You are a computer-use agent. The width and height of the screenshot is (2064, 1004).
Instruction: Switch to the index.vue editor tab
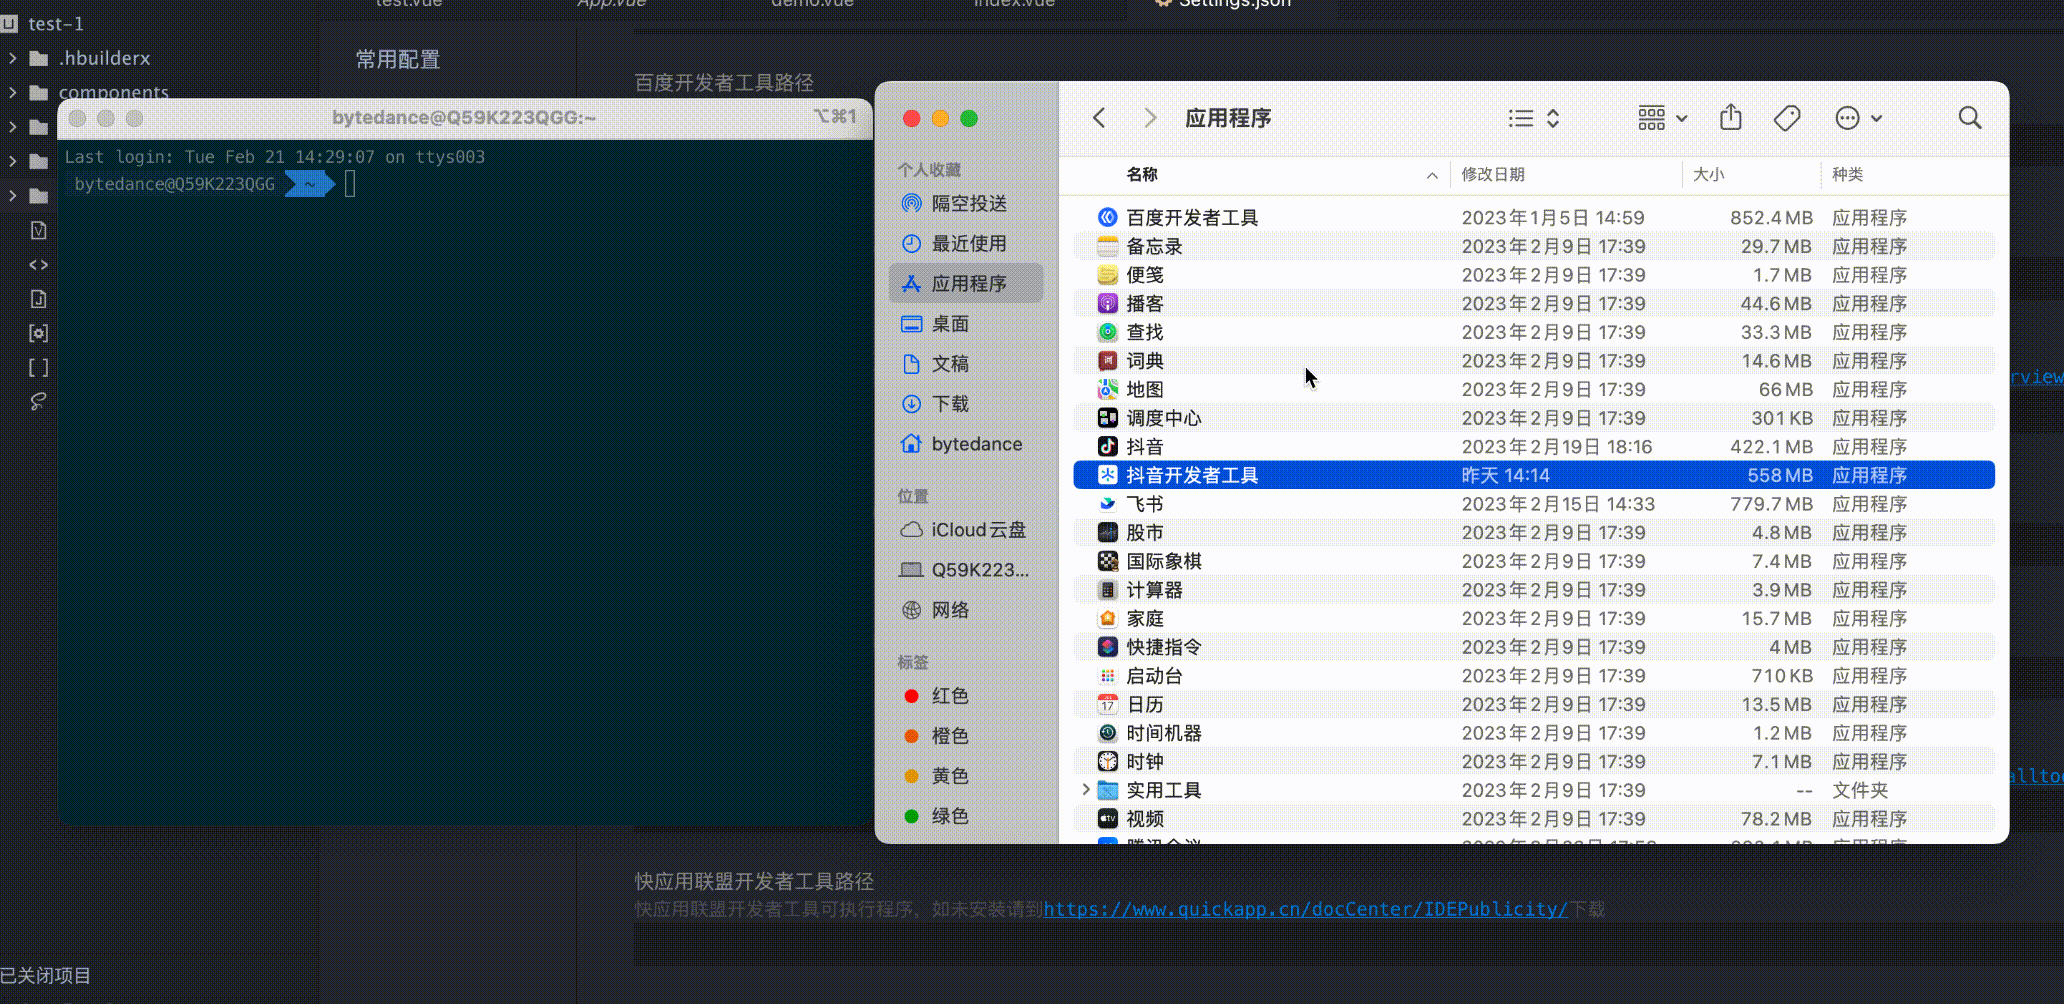1014,4
